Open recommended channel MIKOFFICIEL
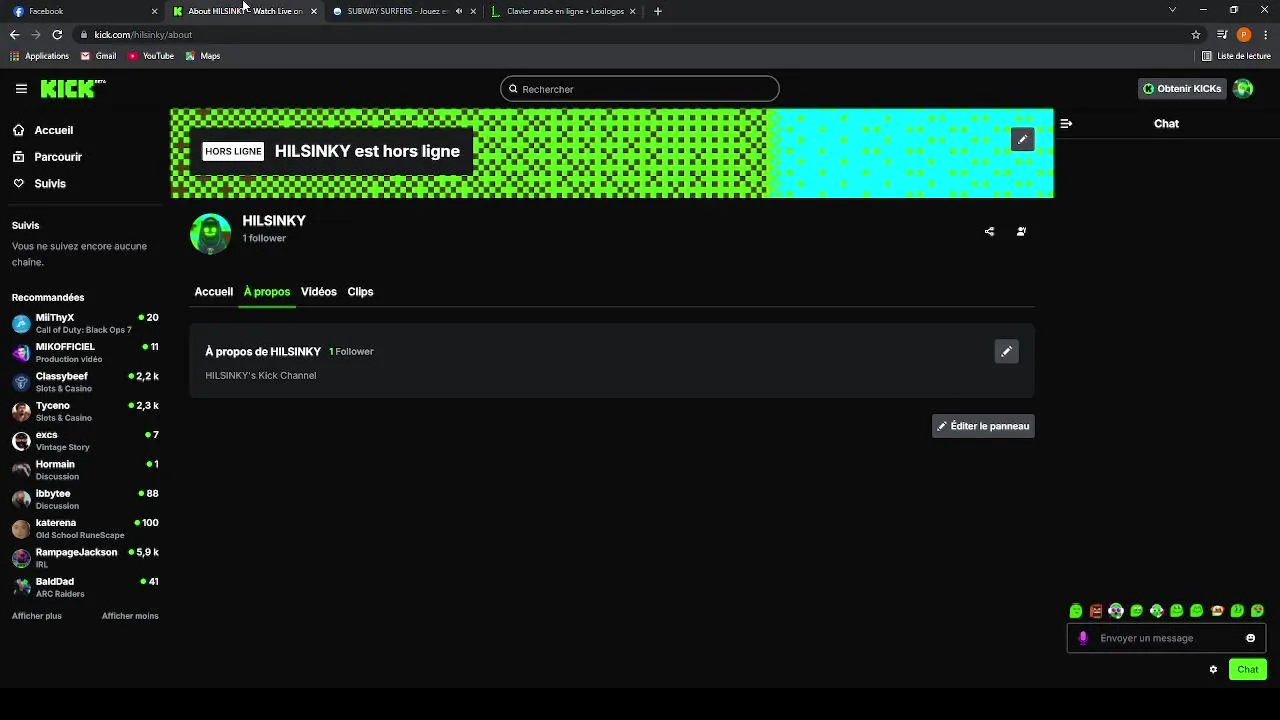The height and width of the screenshot is (720, 1280). tap(85, 352)
